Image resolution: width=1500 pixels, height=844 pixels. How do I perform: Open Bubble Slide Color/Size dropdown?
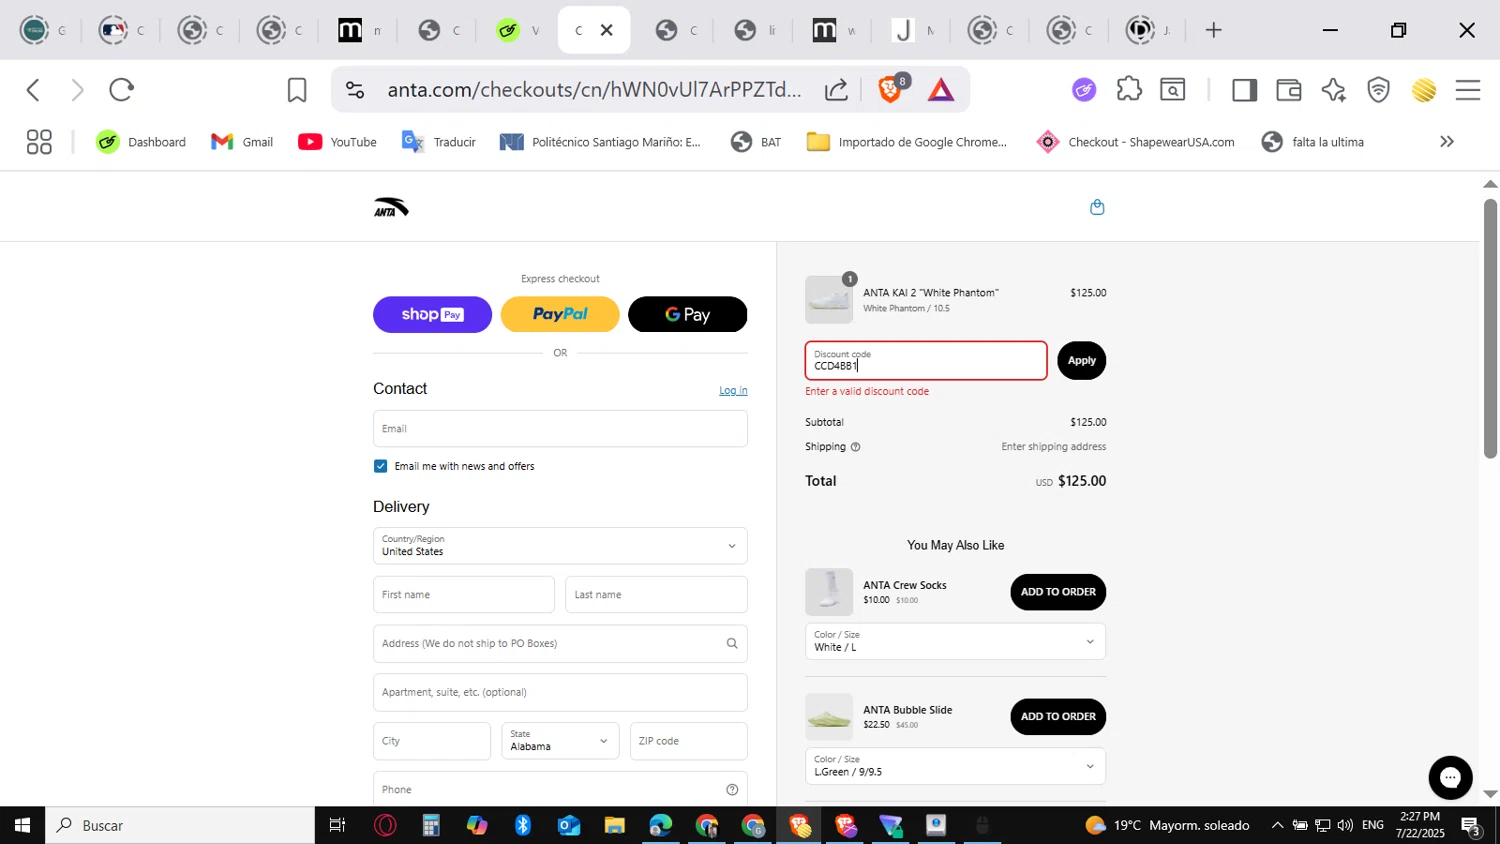(955, 766)
